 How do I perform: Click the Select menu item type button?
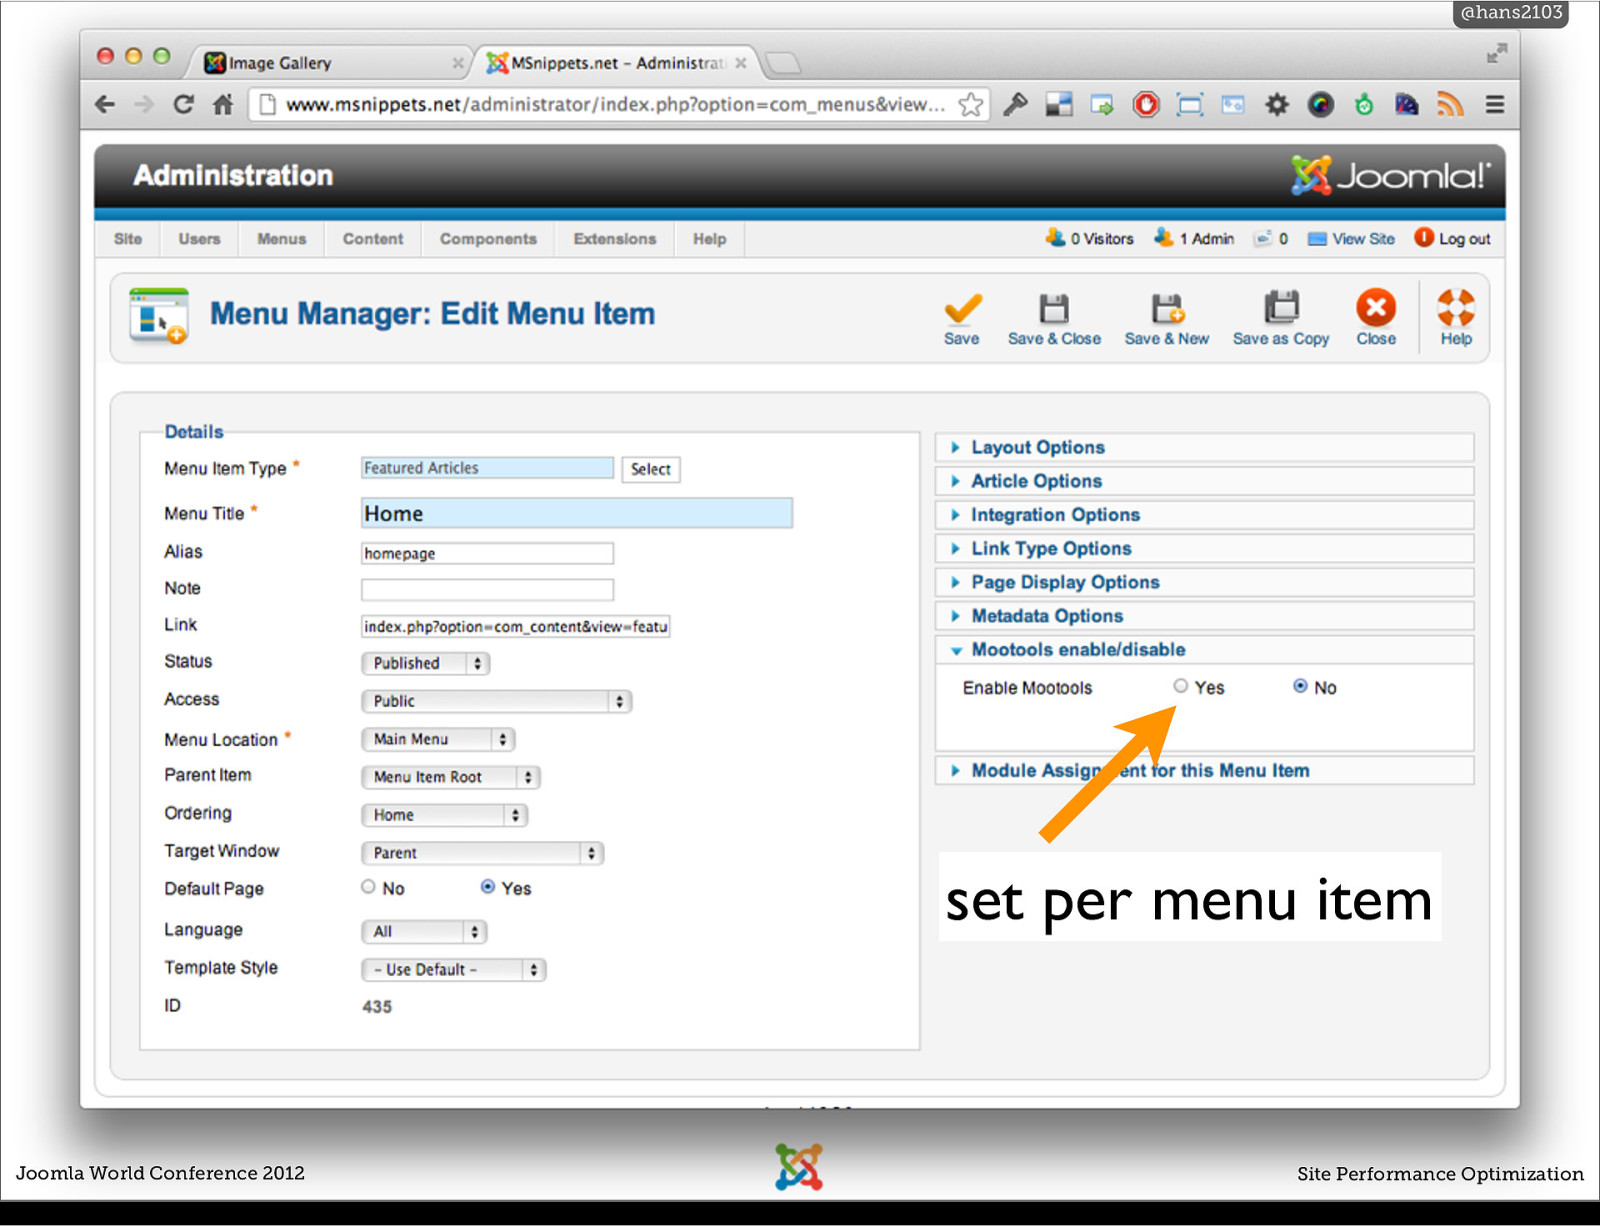pos(651,469)
